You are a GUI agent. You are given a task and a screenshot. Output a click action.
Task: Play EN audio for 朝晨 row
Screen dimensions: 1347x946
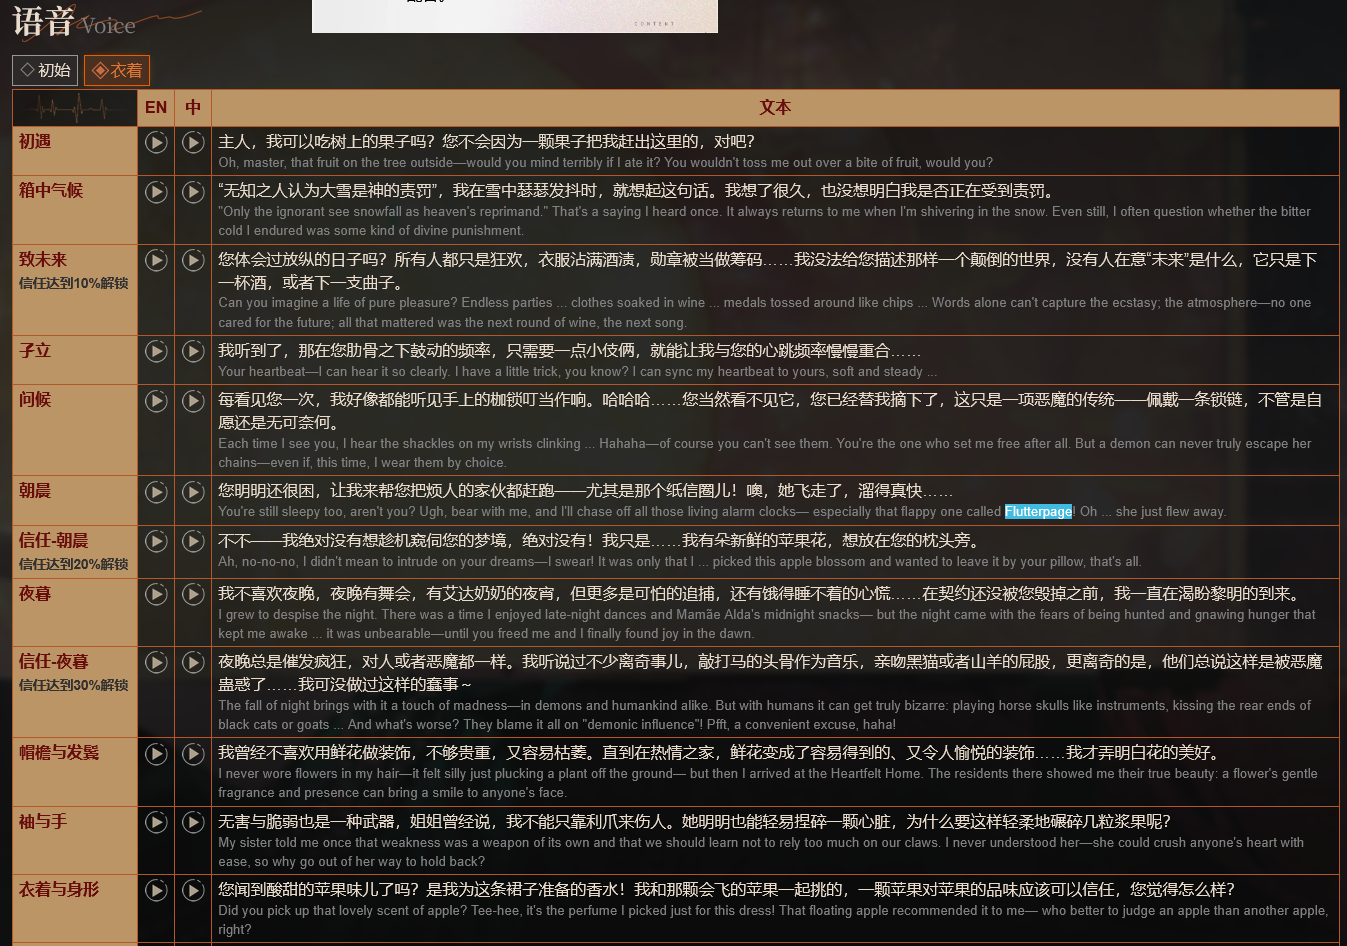[x=156, y=491]
